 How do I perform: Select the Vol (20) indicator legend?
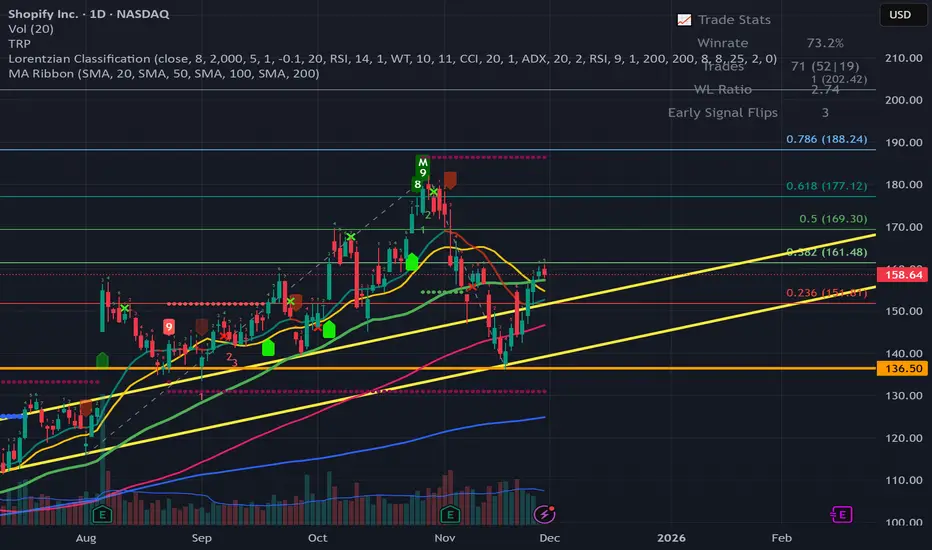(x=31, y=29)
